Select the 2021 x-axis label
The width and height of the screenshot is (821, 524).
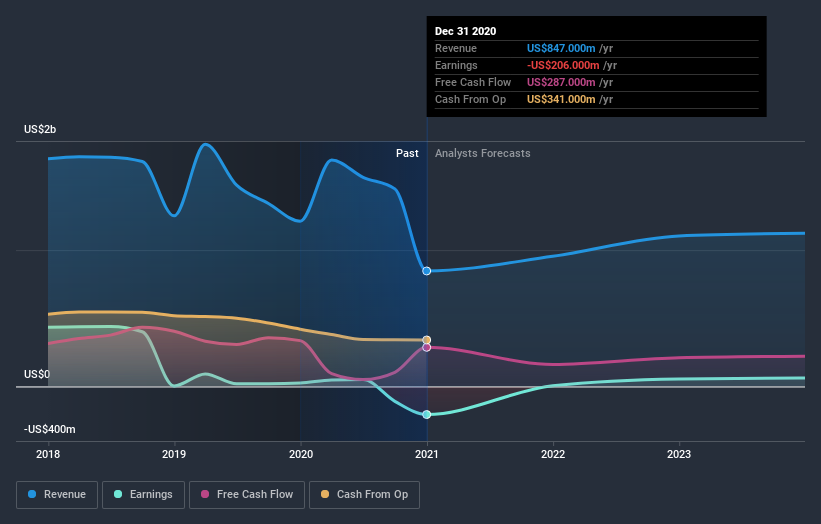427,454
